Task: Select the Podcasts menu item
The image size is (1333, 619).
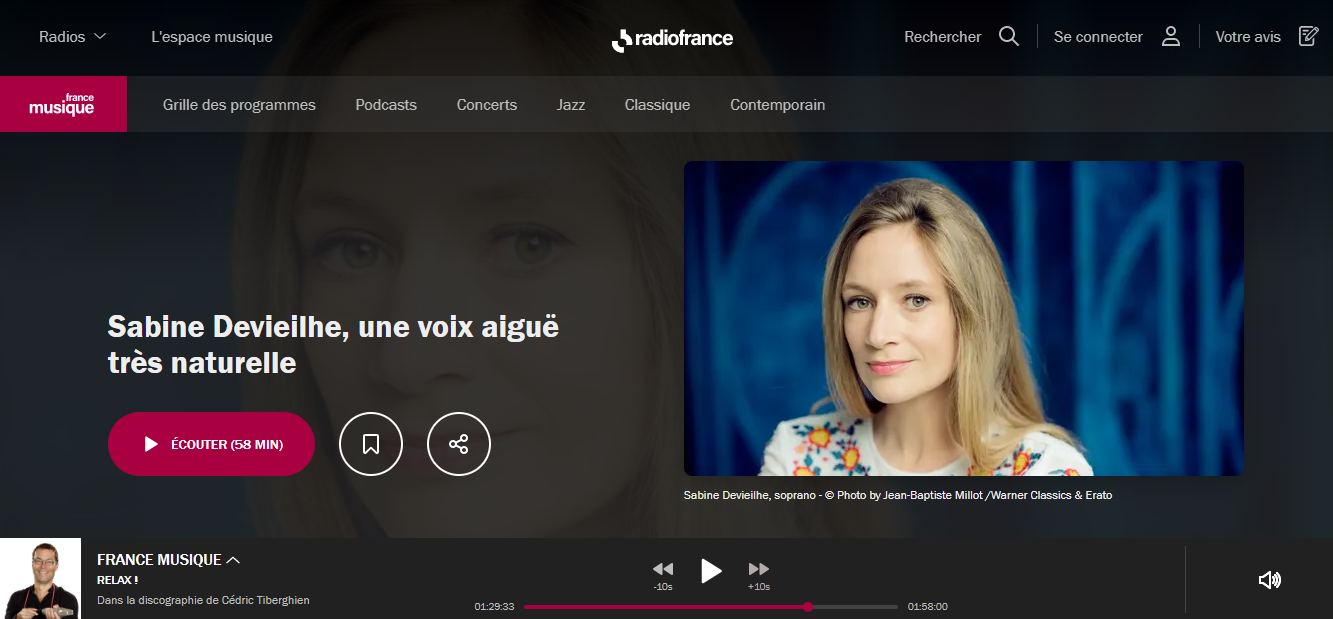Action: [x=386, y=105]
